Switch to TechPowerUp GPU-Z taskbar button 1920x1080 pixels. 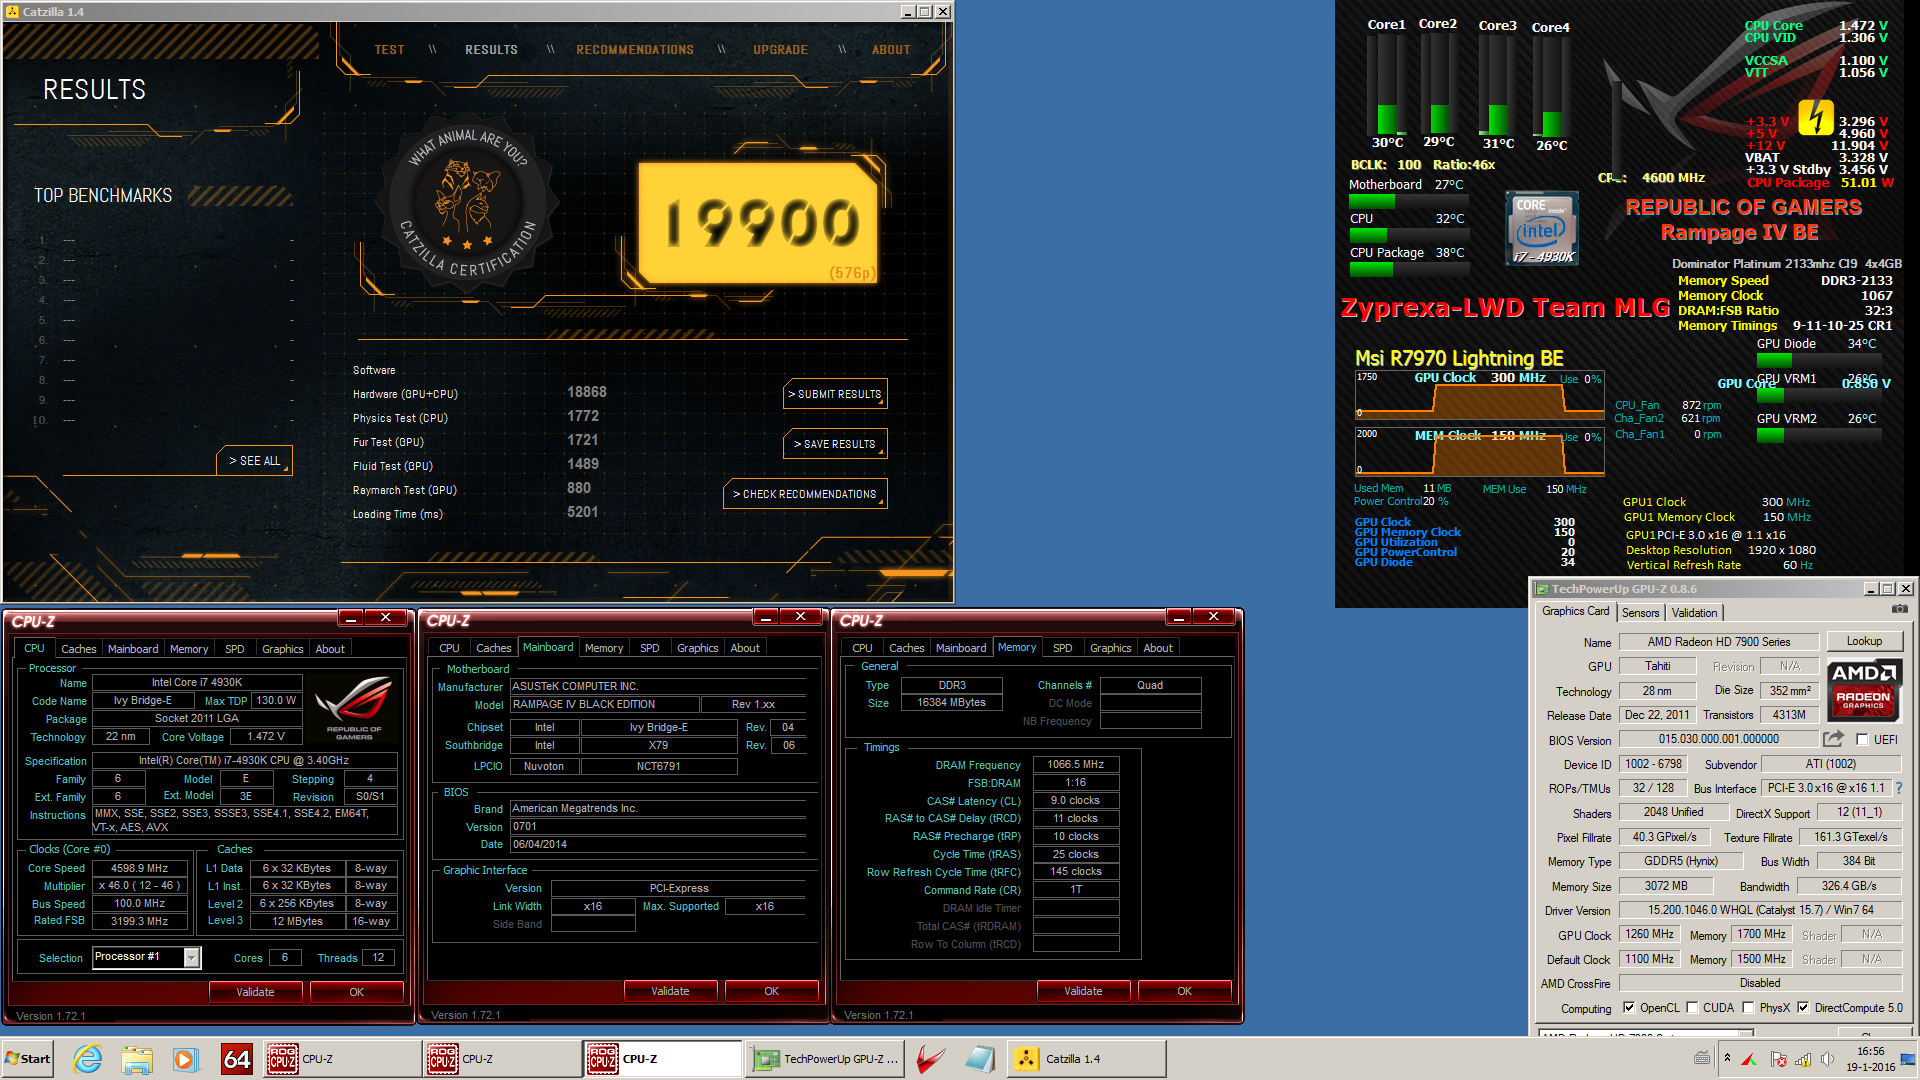click(x=826, y=1059)
